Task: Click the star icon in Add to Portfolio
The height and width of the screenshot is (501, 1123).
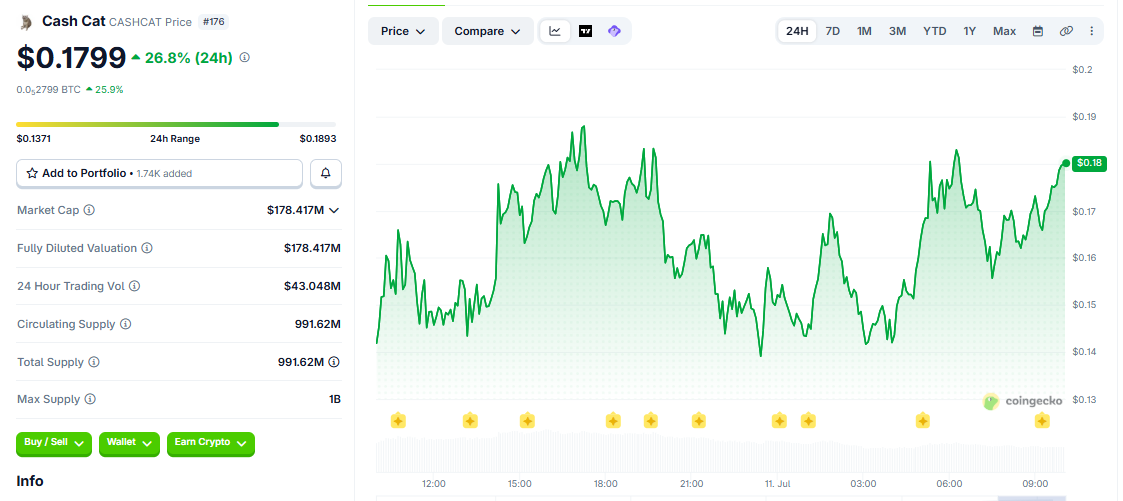Action: (32, 173)
